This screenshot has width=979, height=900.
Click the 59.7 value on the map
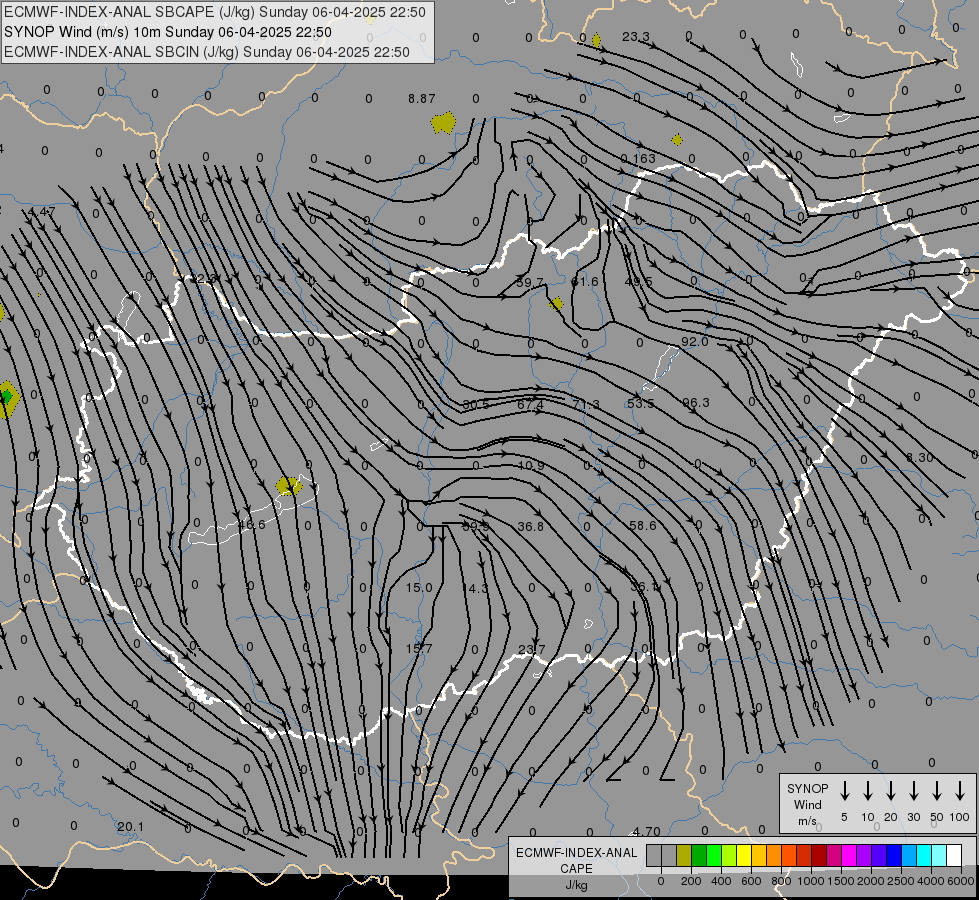pos(530,282)
